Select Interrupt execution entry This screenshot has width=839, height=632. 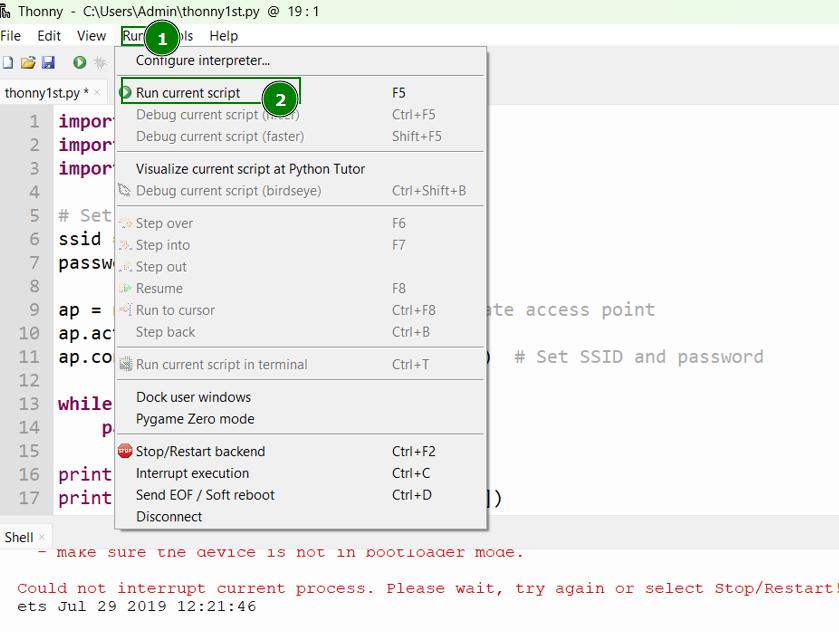(301, 473)
